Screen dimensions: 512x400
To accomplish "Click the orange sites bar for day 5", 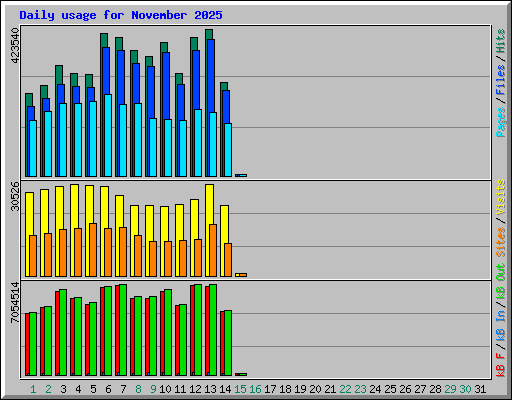I will click(93, 250).
